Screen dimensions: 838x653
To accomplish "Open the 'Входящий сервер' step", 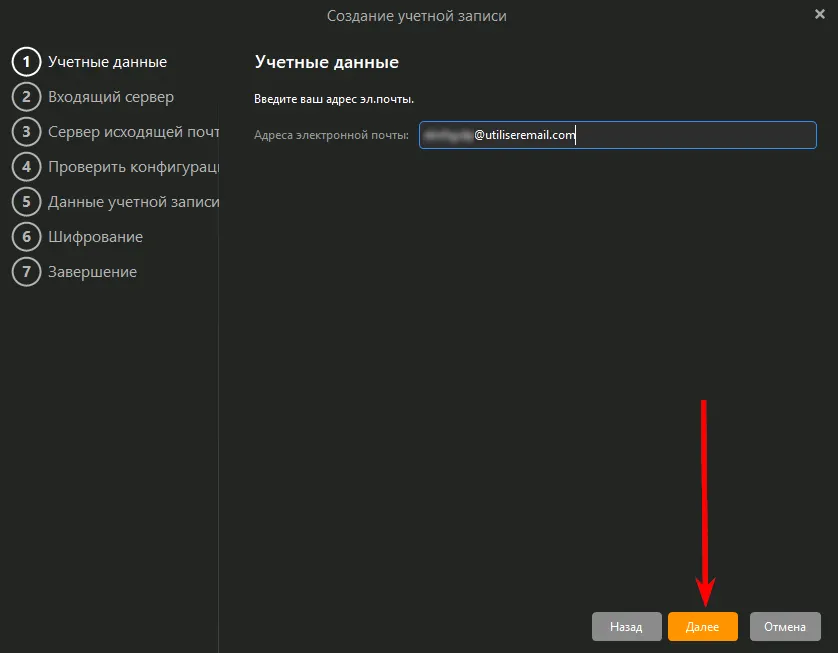I will [x=111, y=97].
